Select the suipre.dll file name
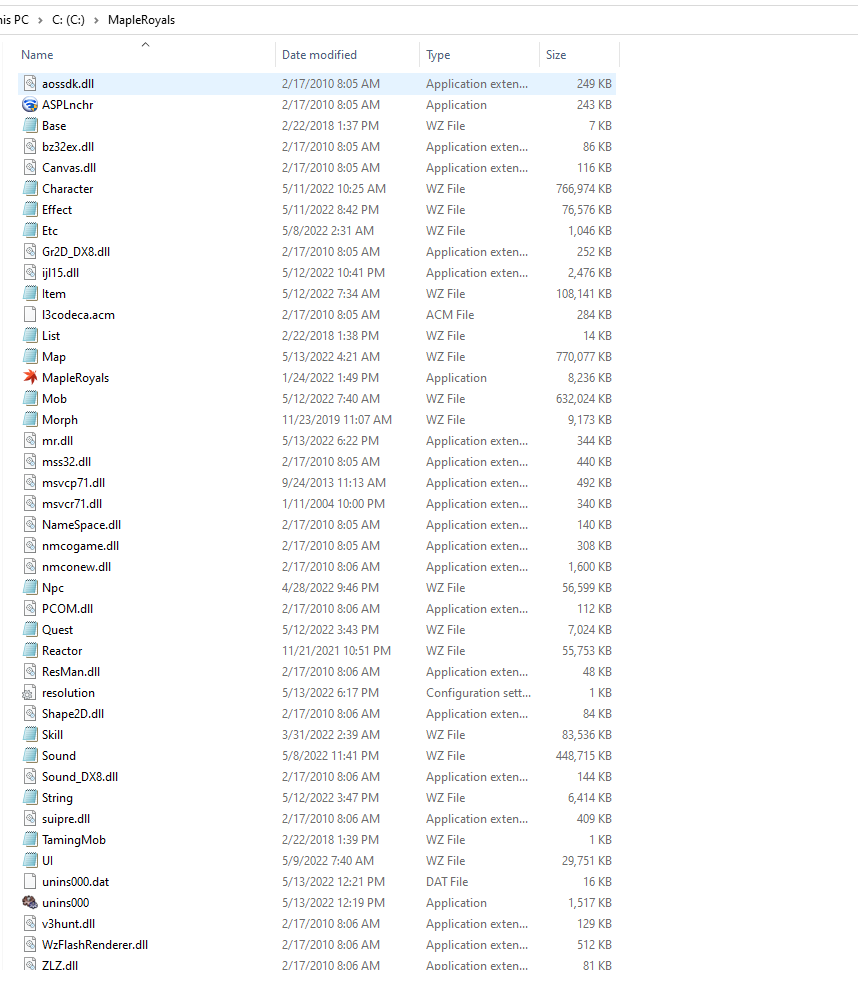Screen dimensions: 858x988 [66, 819]
